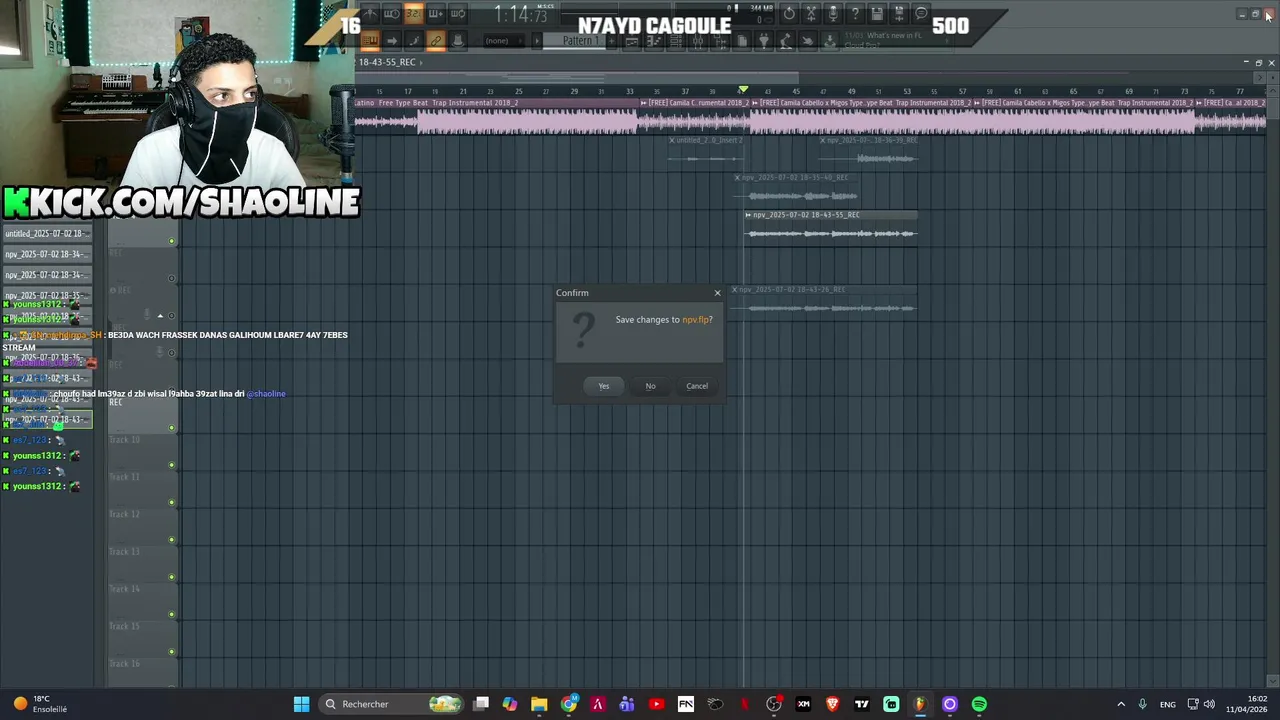
Task: Select the first npv_2025-07-02 18-34 picker item
Action: coord(46,254)
